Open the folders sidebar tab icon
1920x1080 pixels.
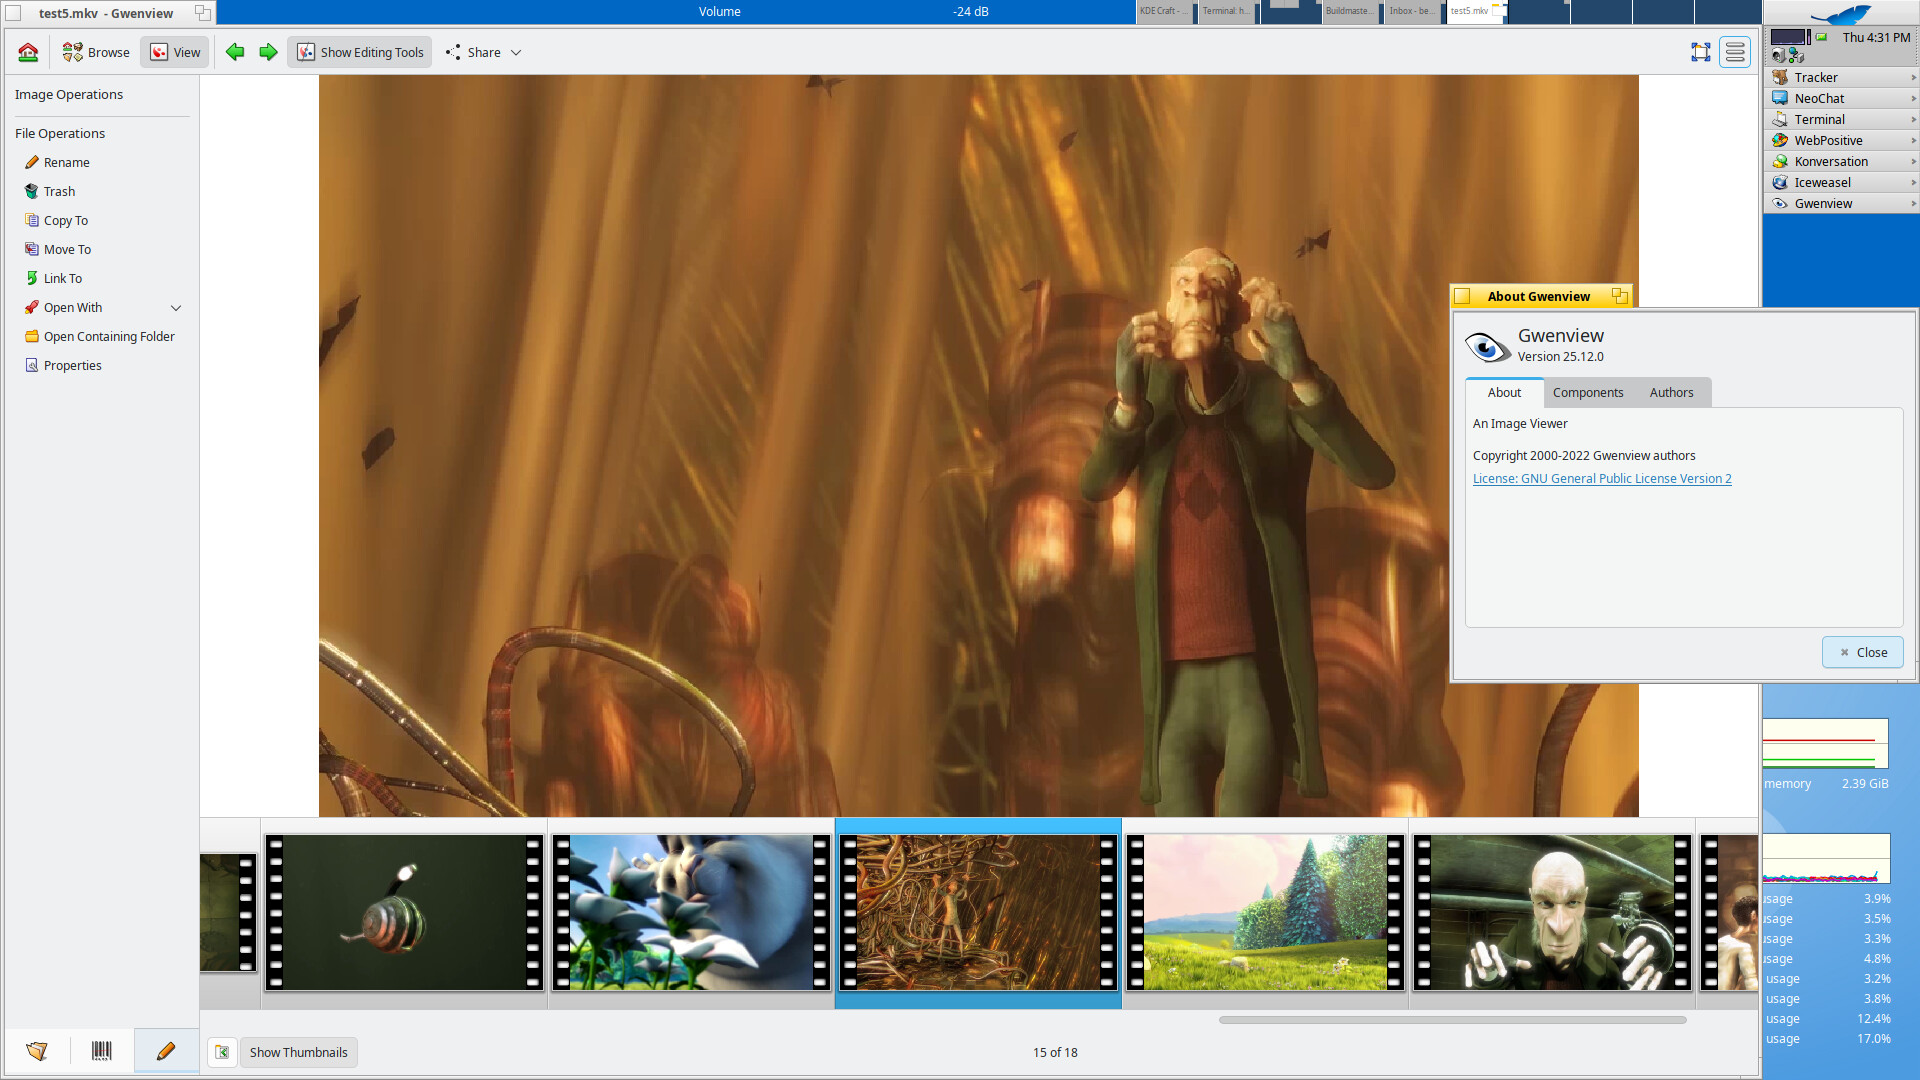37,1051
